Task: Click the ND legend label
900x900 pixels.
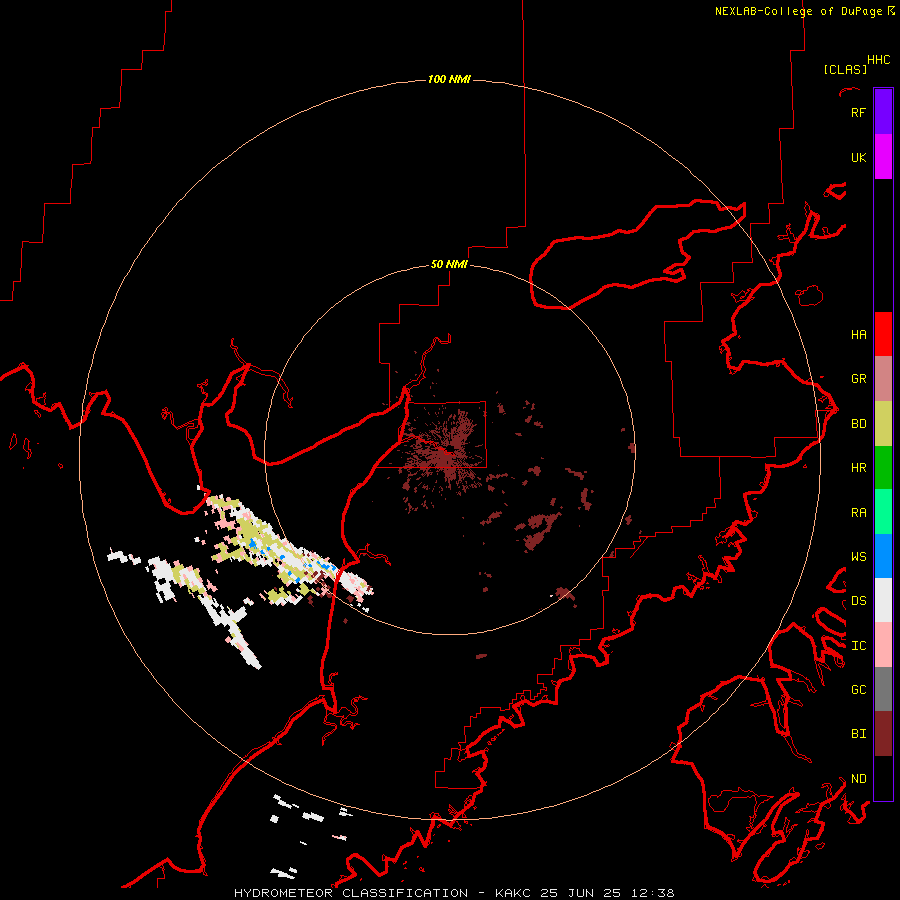Action: click(858, 779)
